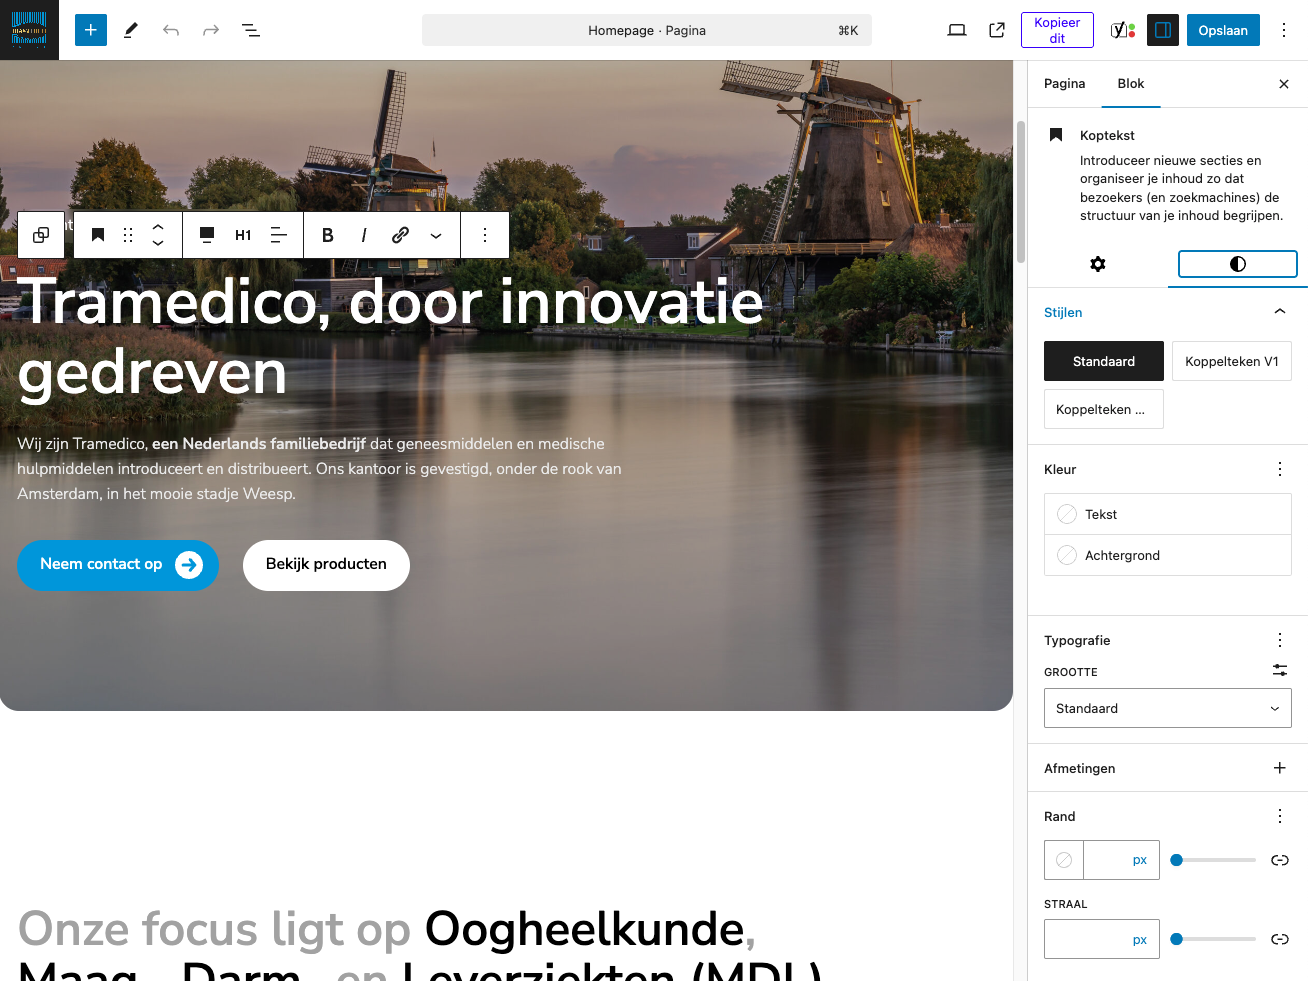Image resolution: width=1308 pixels, height=981 pixels.
Task: Open the editor options three-dot menu
Action: click(1284, 30)
